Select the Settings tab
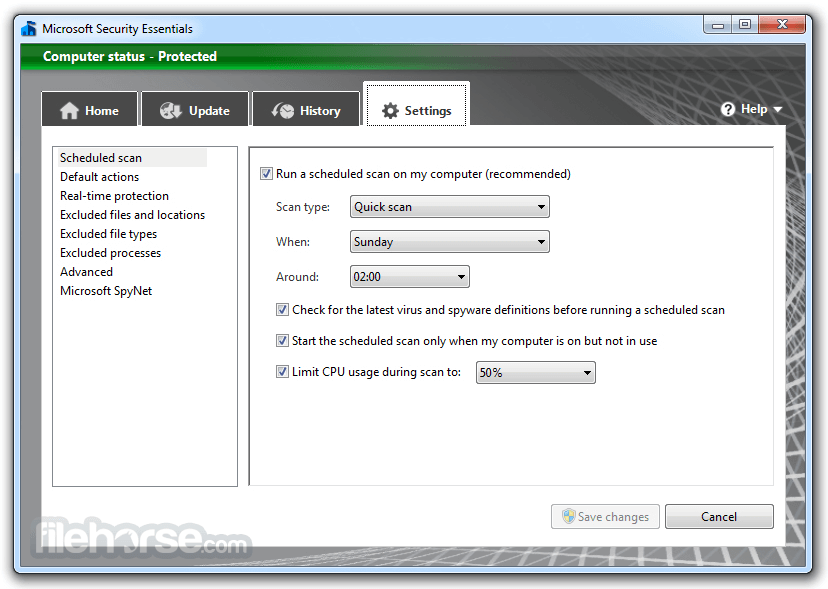Image resolution: width=828 pixels, height=589 pixels. tap(416, 105)
